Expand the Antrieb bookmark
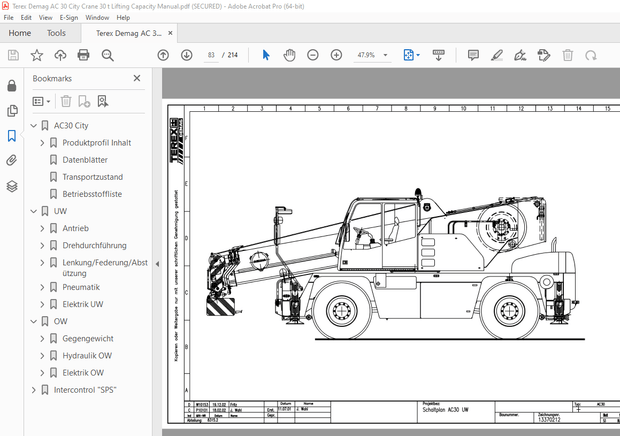 42,228
